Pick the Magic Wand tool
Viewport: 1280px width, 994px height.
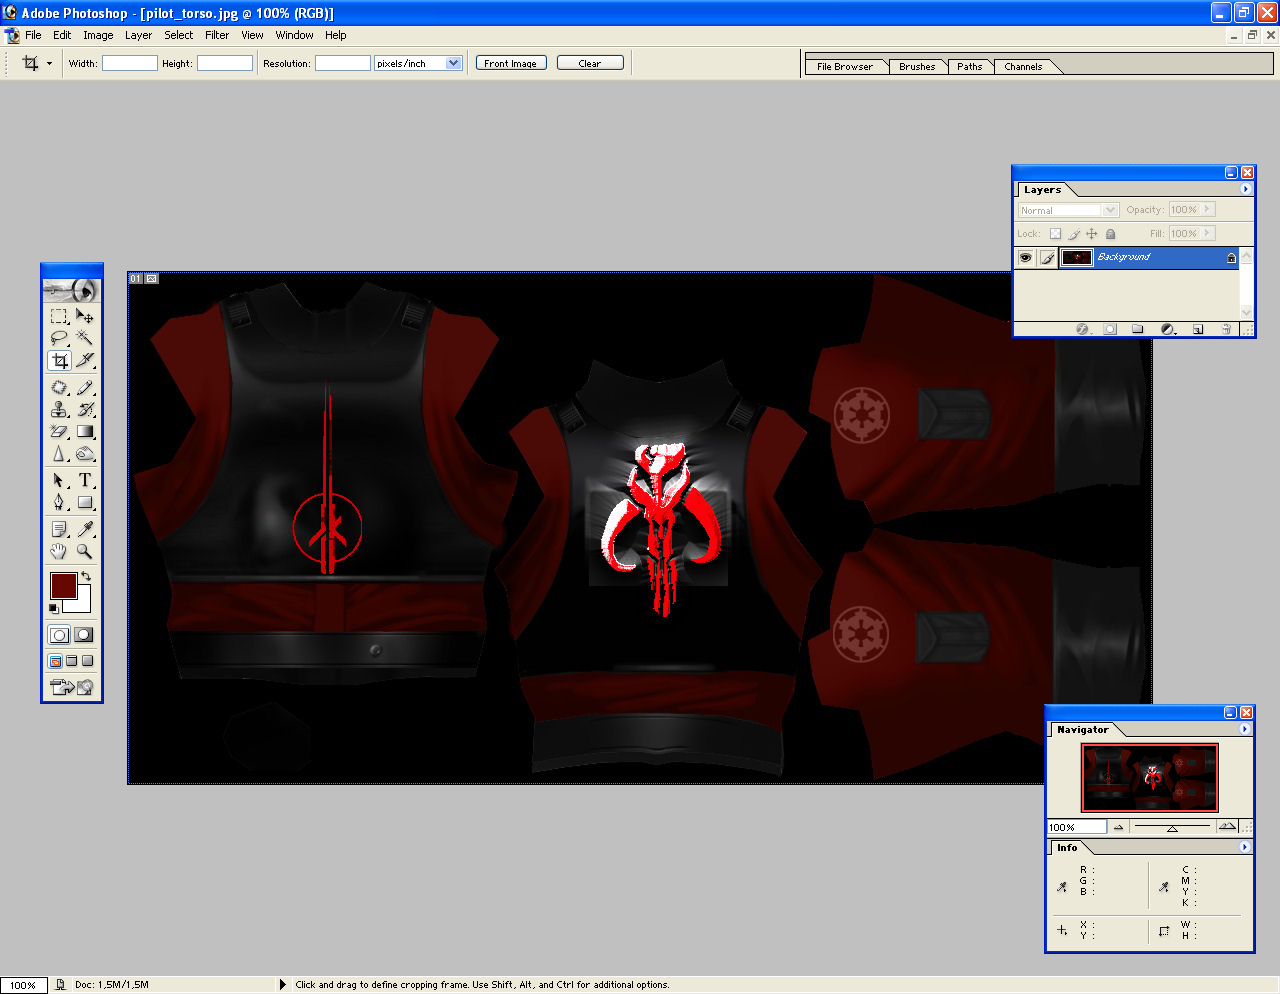tap(85, 338)
